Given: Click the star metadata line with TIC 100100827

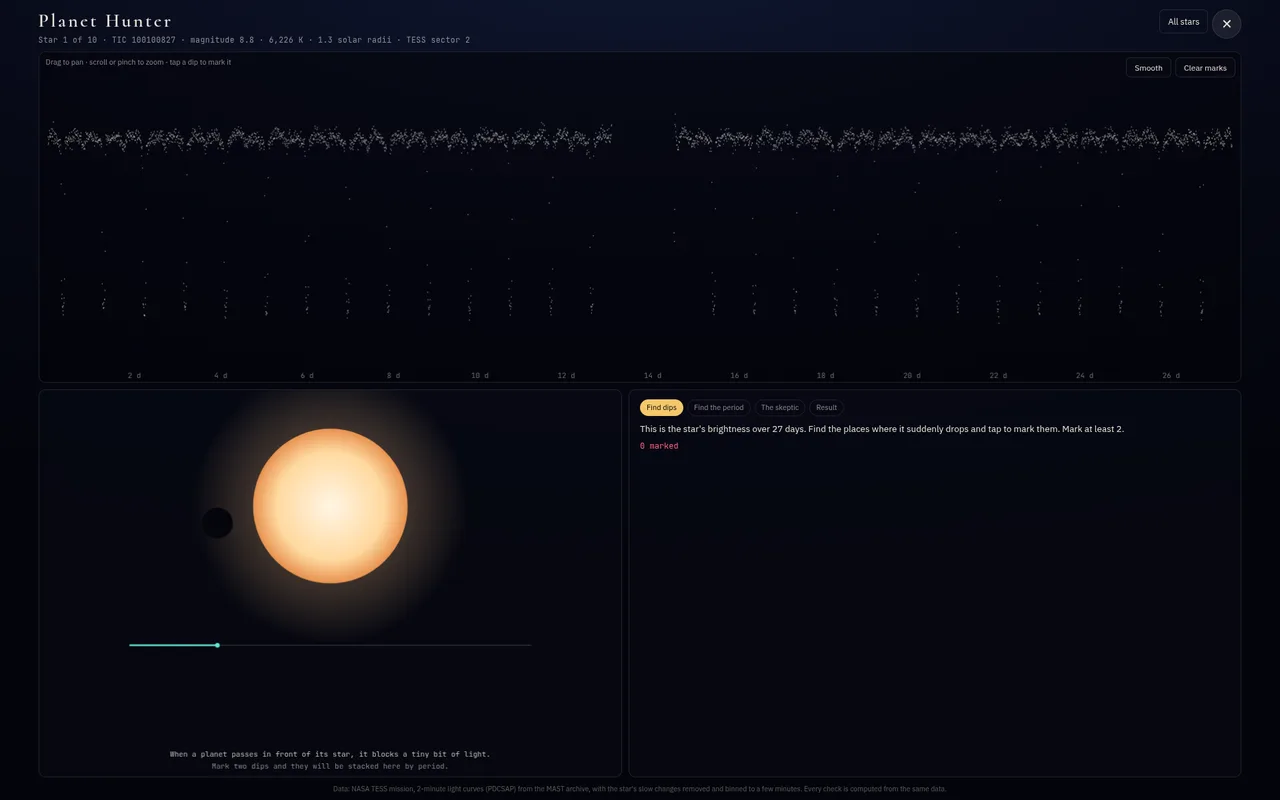Looking at the screenshot, I should click(x=254, y=40).
